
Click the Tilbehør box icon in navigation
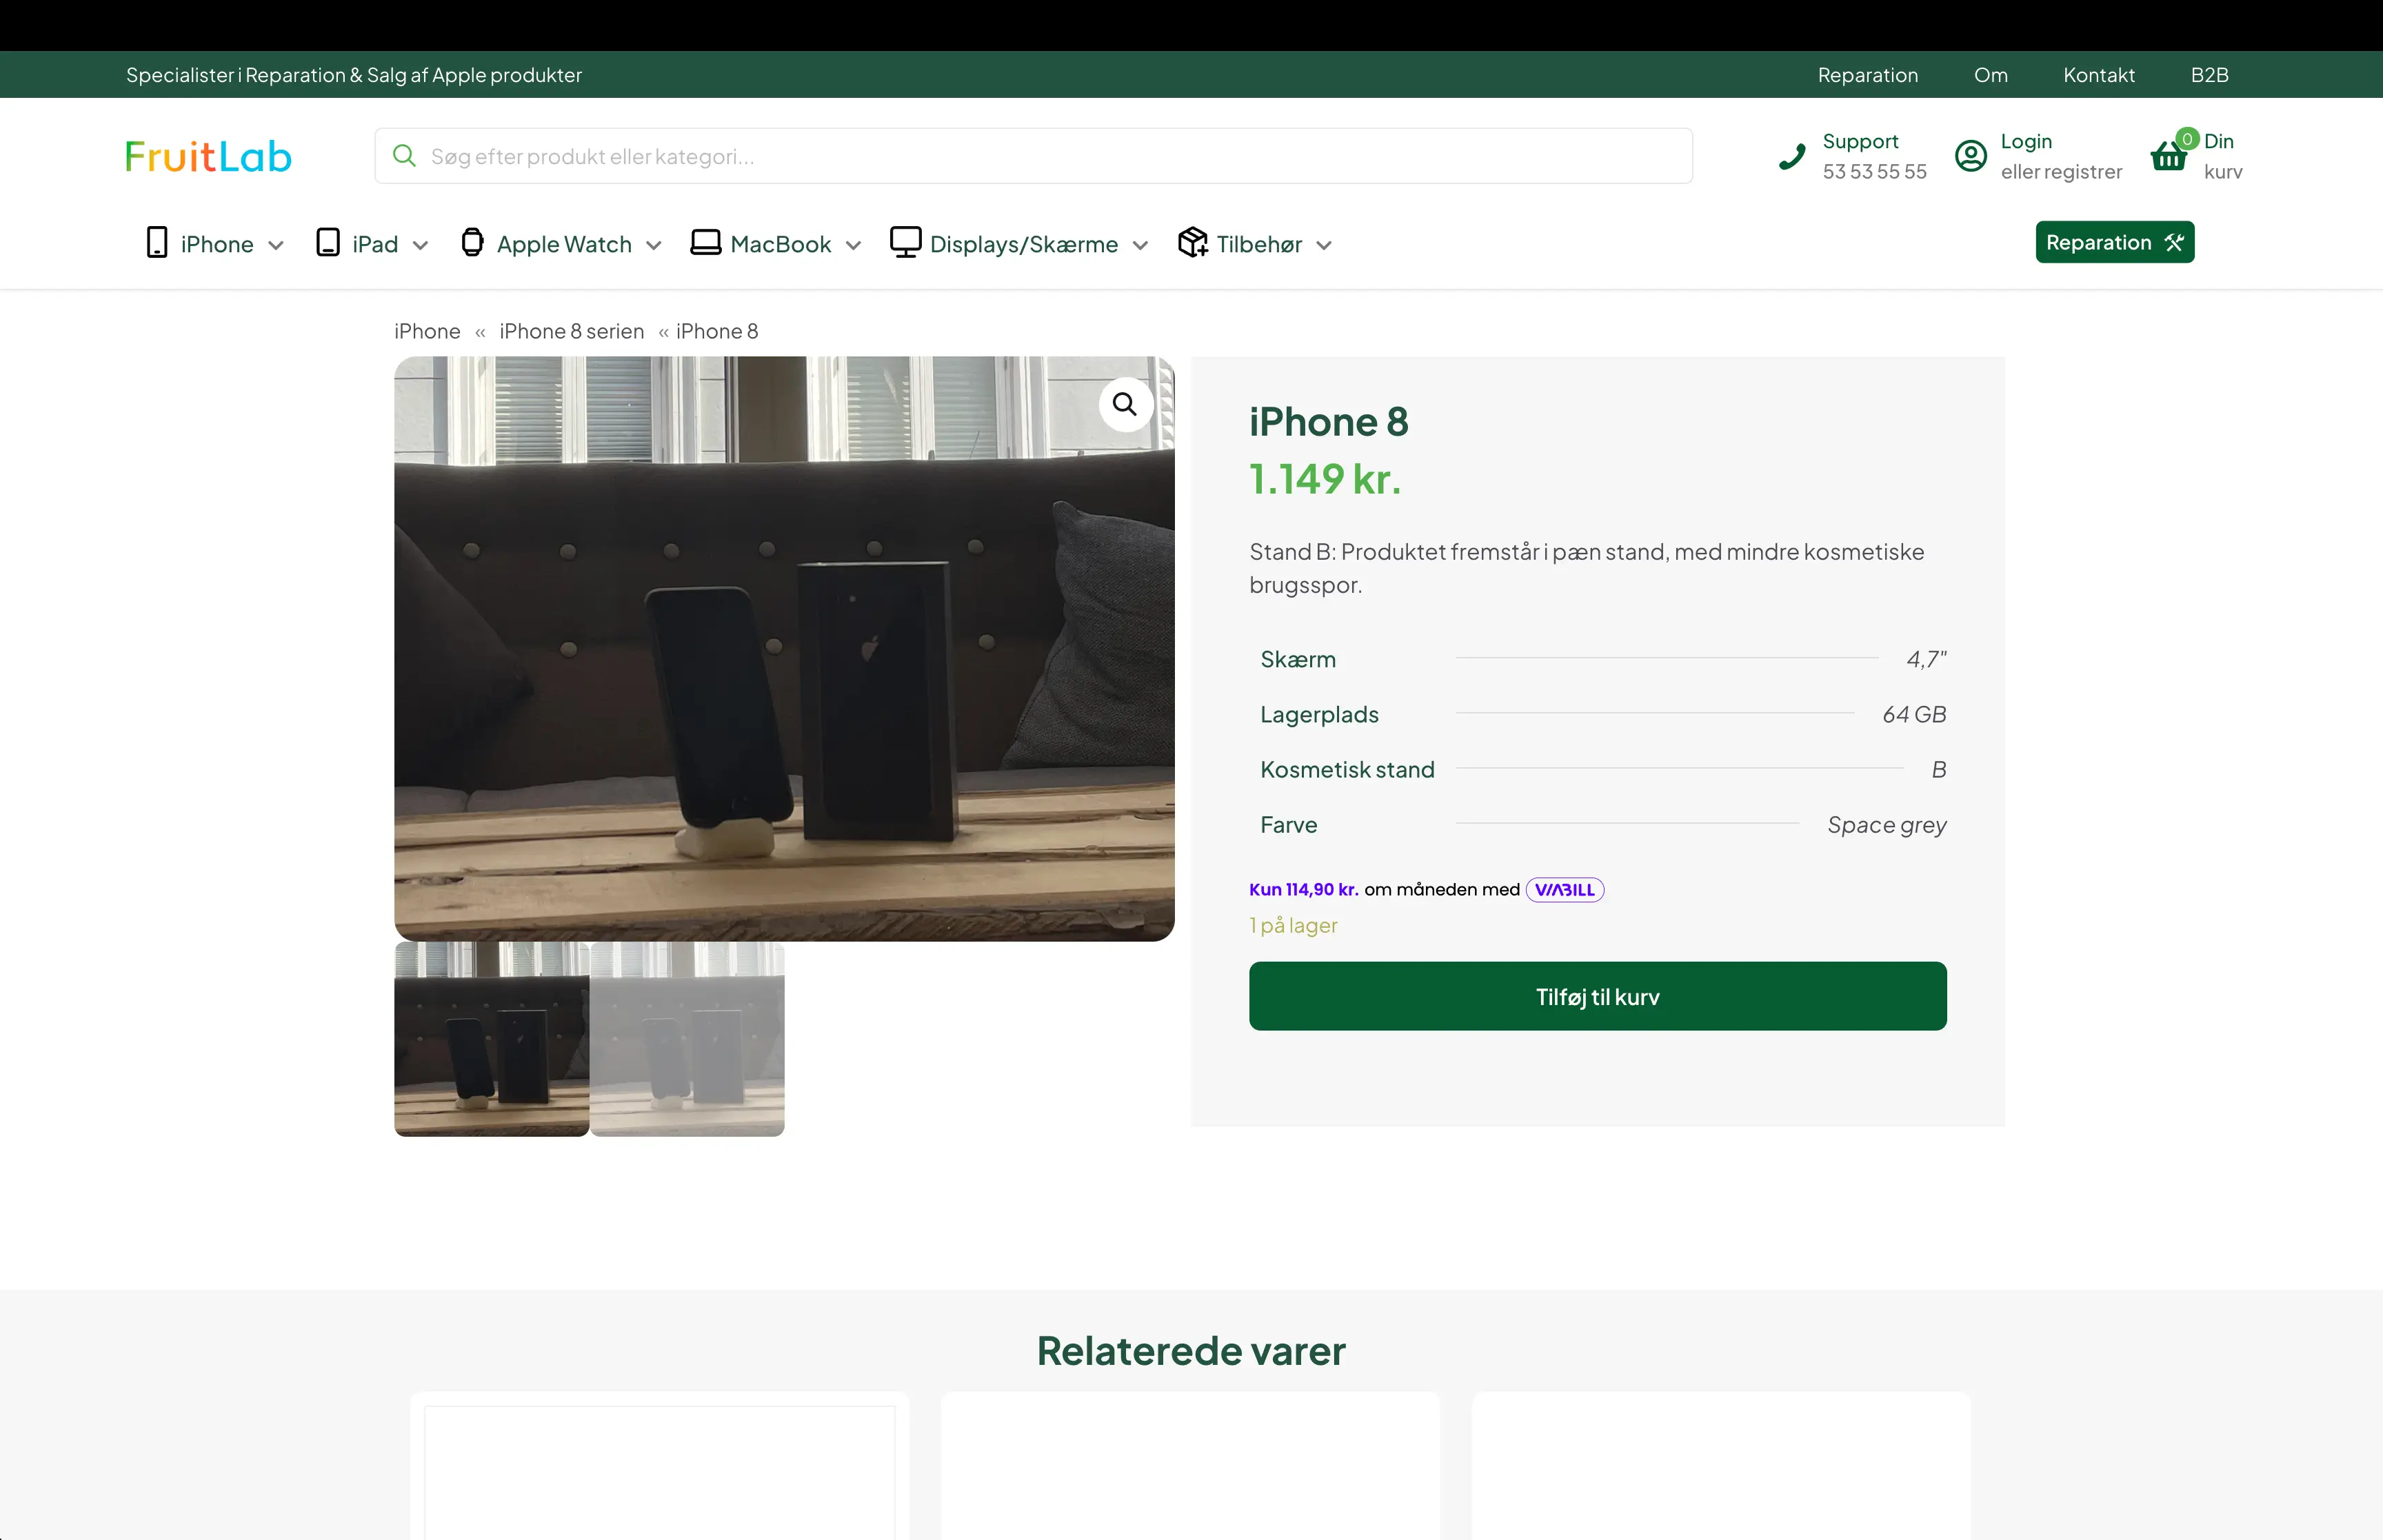[1192, 243]
